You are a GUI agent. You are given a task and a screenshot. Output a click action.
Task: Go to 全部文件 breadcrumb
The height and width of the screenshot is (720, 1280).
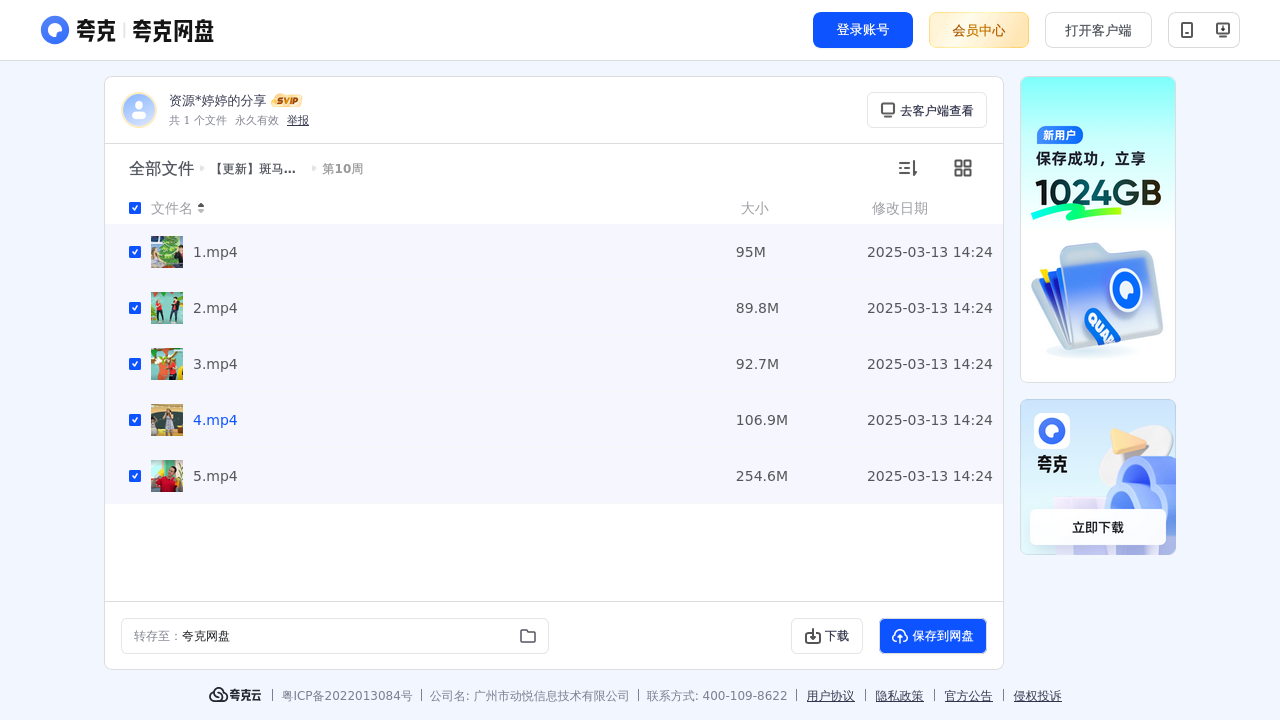[161, 169]
